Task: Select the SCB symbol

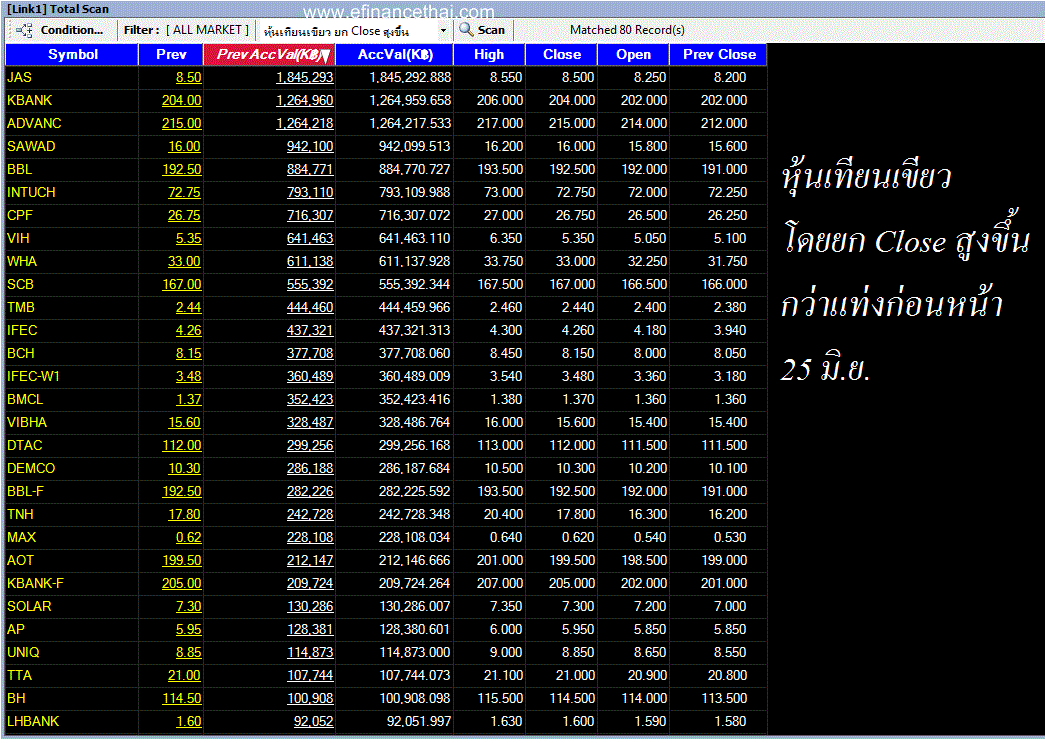Action: pos(20,285)
